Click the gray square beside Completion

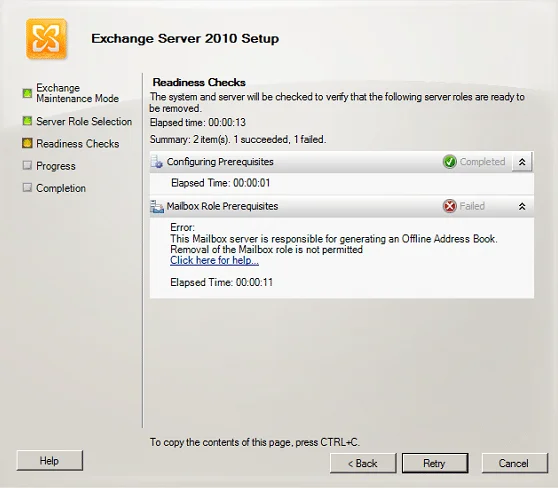pyautogui.click(x=27, y=188)
